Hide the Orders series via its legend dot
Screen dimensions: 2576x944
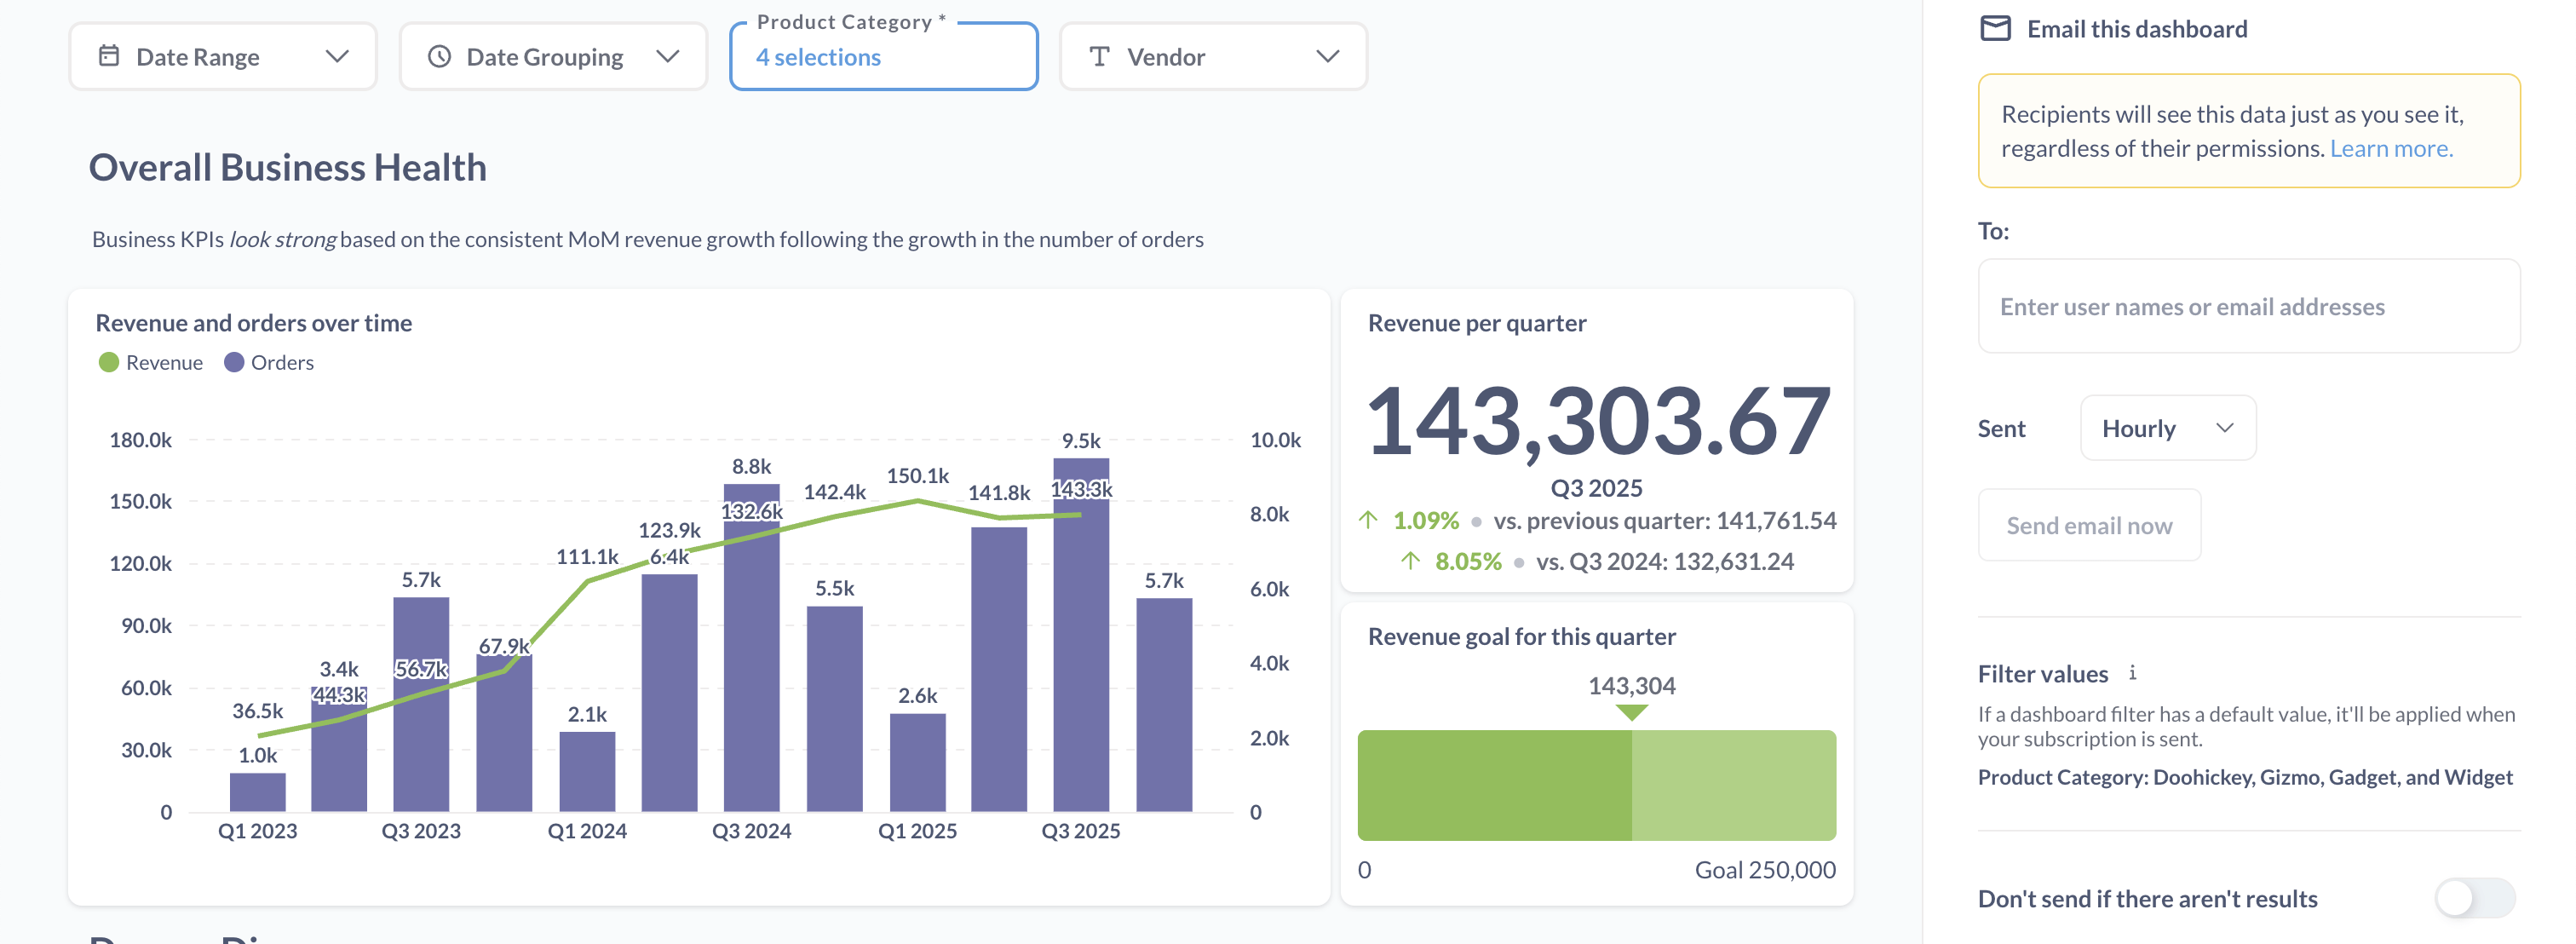(x=234, y=362)
